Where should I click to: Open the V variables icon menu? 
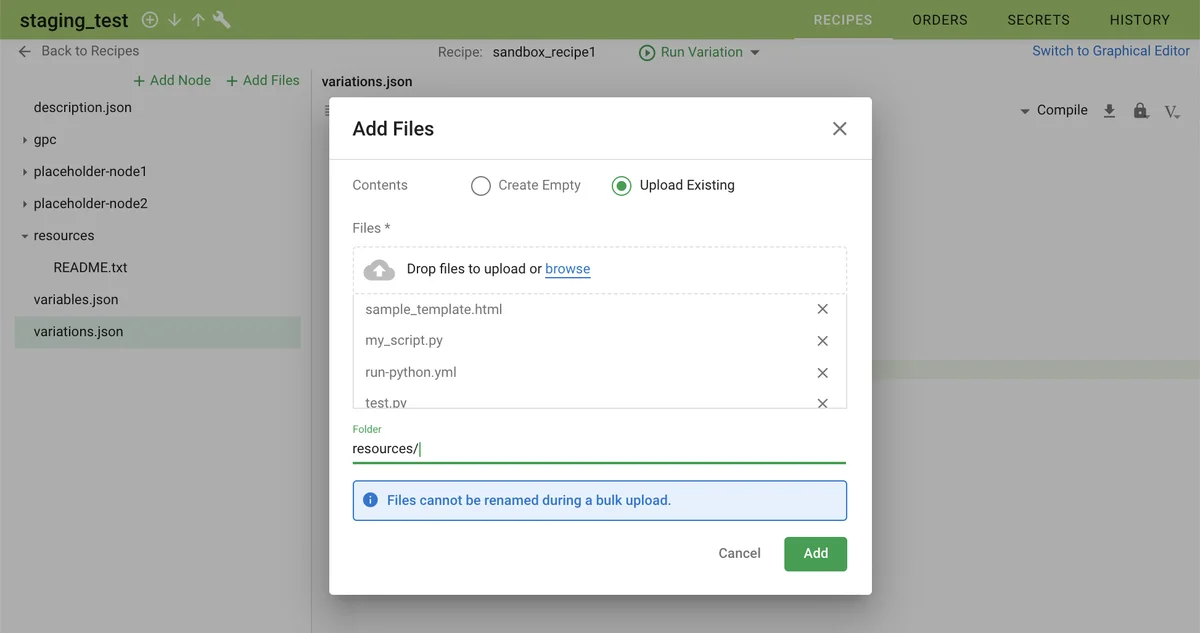click(x=1172, y=111)
